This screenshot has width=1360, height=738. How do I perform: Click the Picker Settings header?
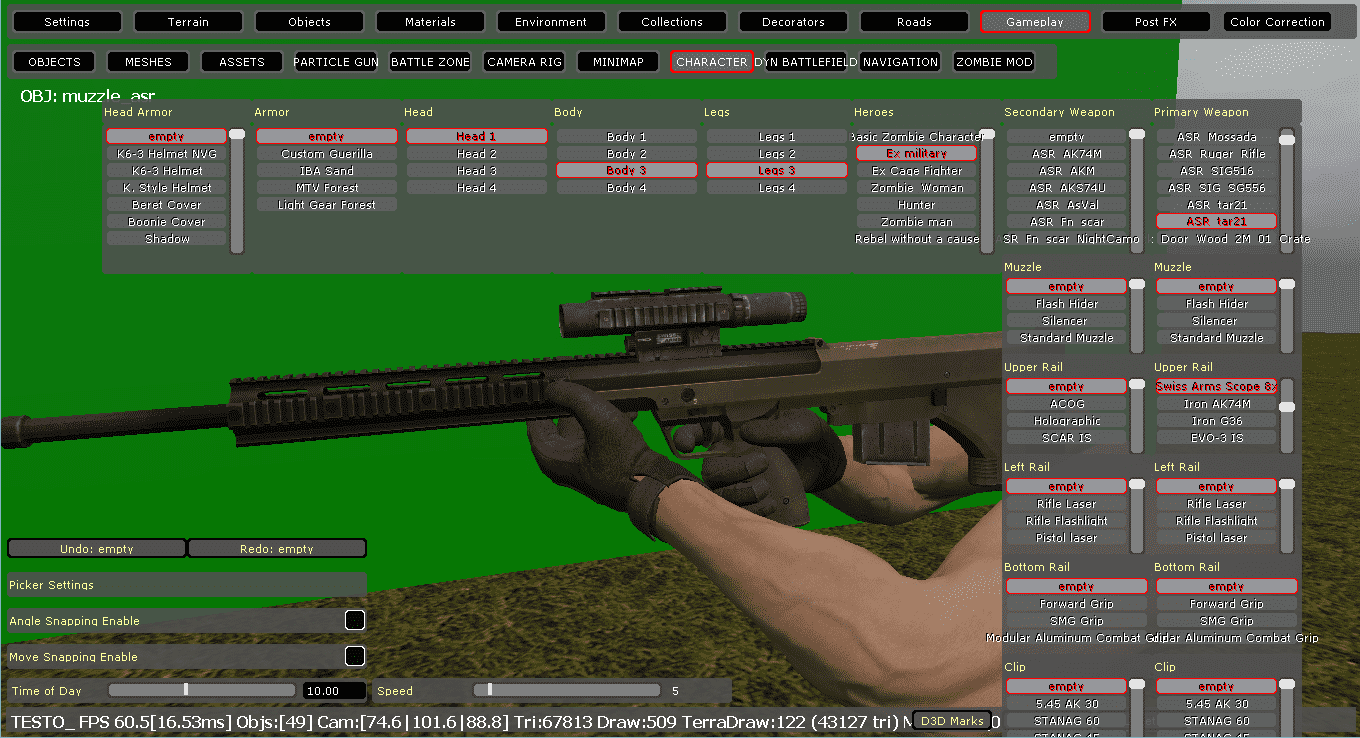[187, 584]
